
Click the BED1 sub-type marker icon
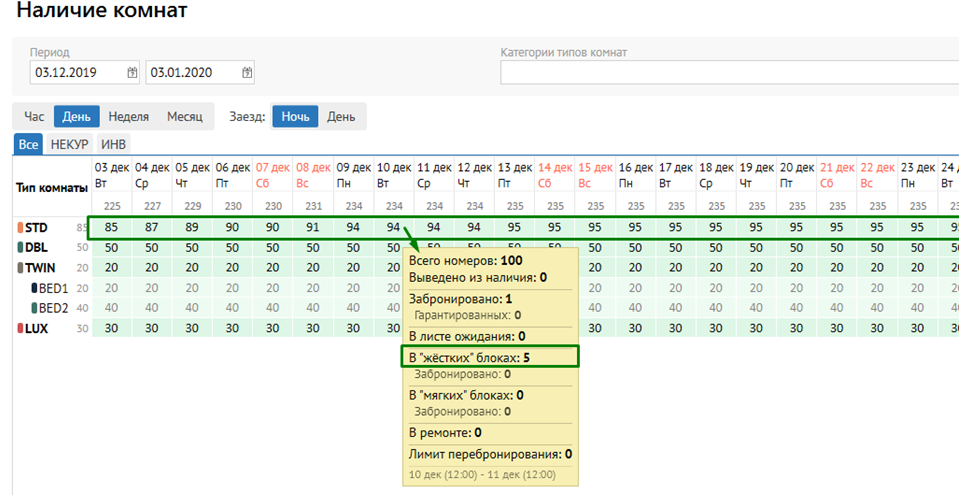click(33, 288)
